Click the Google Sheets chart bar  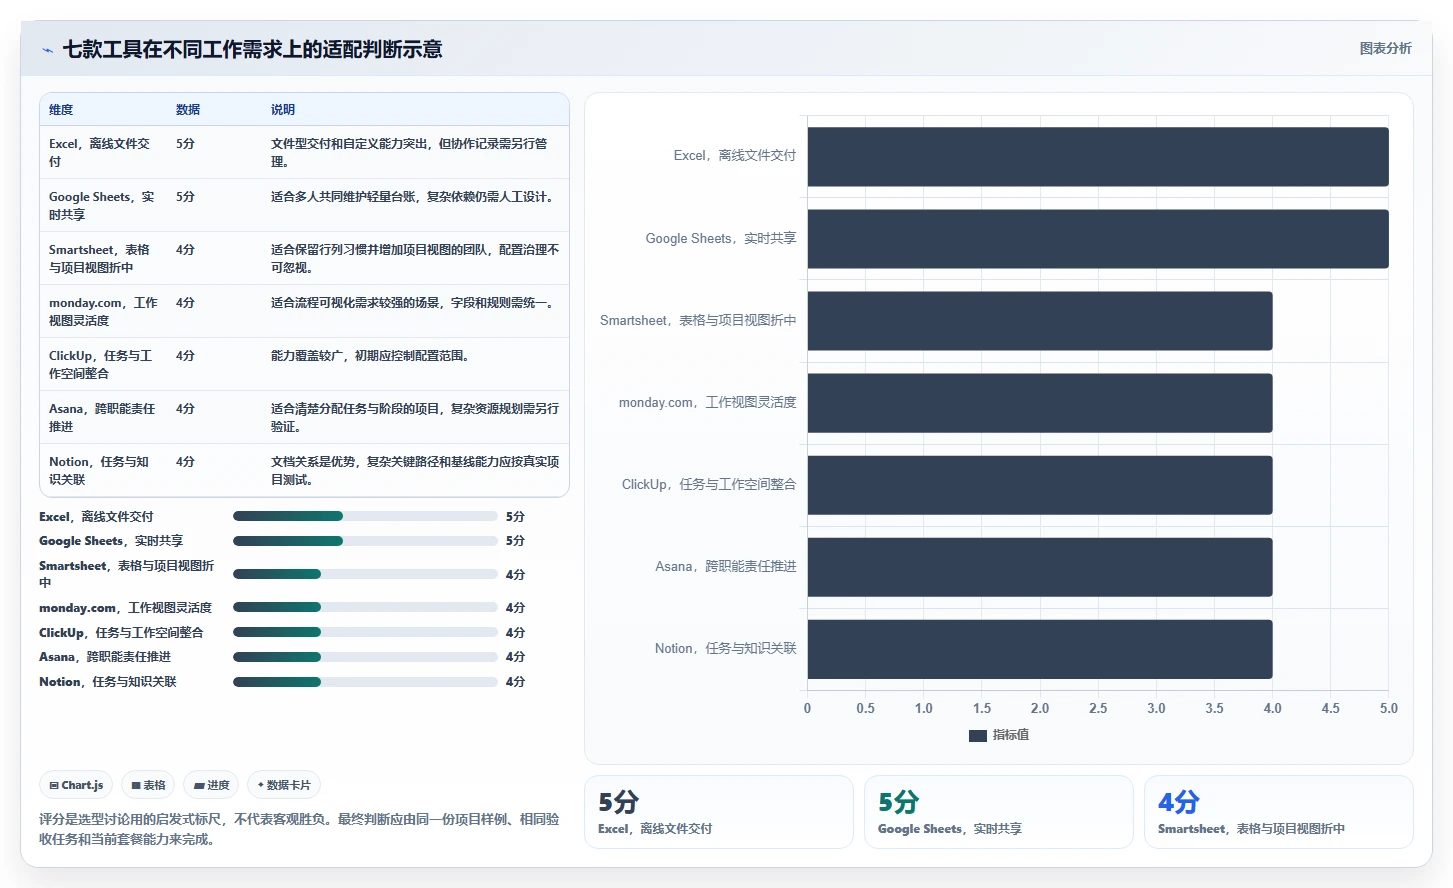pyautogui.click(x=1098, y=239)
